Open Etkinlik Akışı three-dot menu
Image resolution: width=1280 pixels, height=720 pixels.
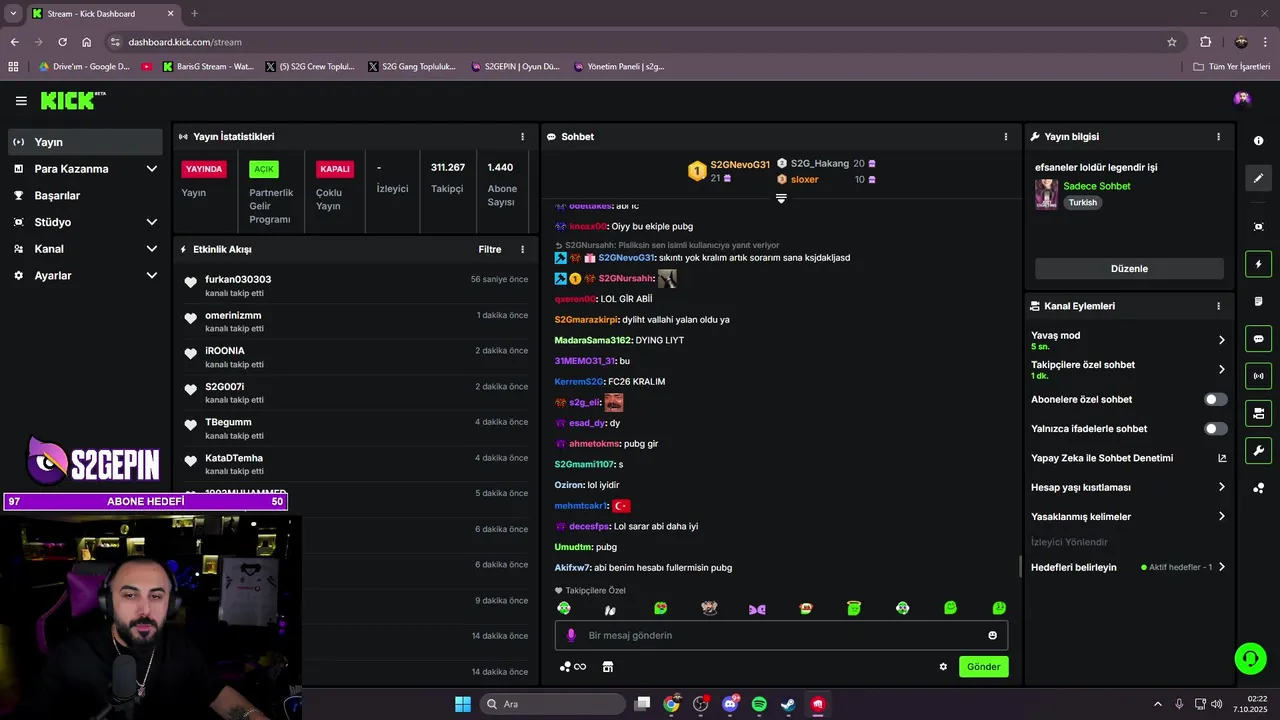[x=522, y=249]
